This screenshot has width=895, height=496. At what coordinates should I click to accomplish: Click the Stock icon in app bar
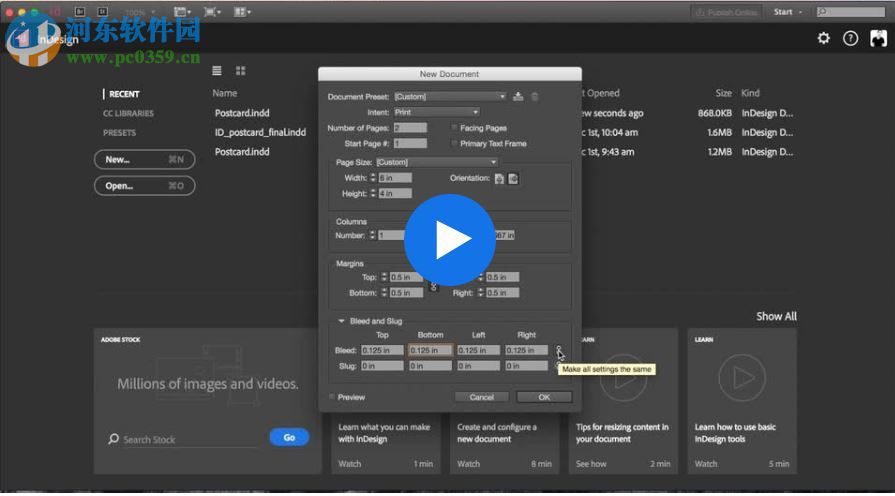102,11
